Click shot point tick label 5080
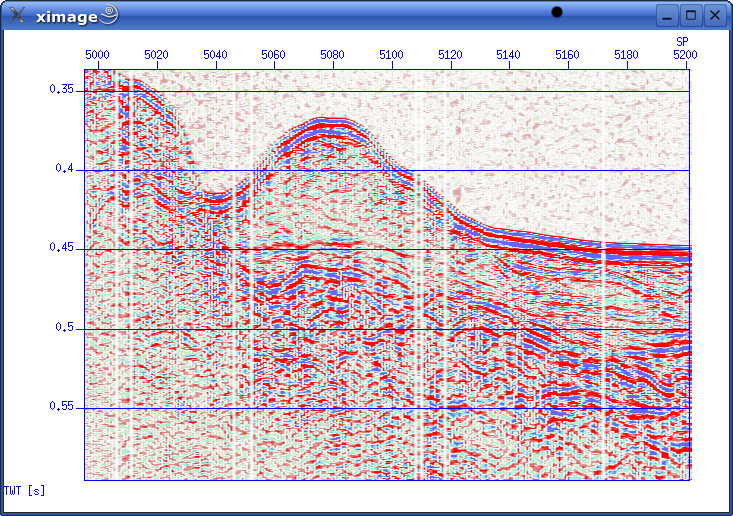Viewport: 733px width, 516px height. pyautogui.click(x=332, y=55)
